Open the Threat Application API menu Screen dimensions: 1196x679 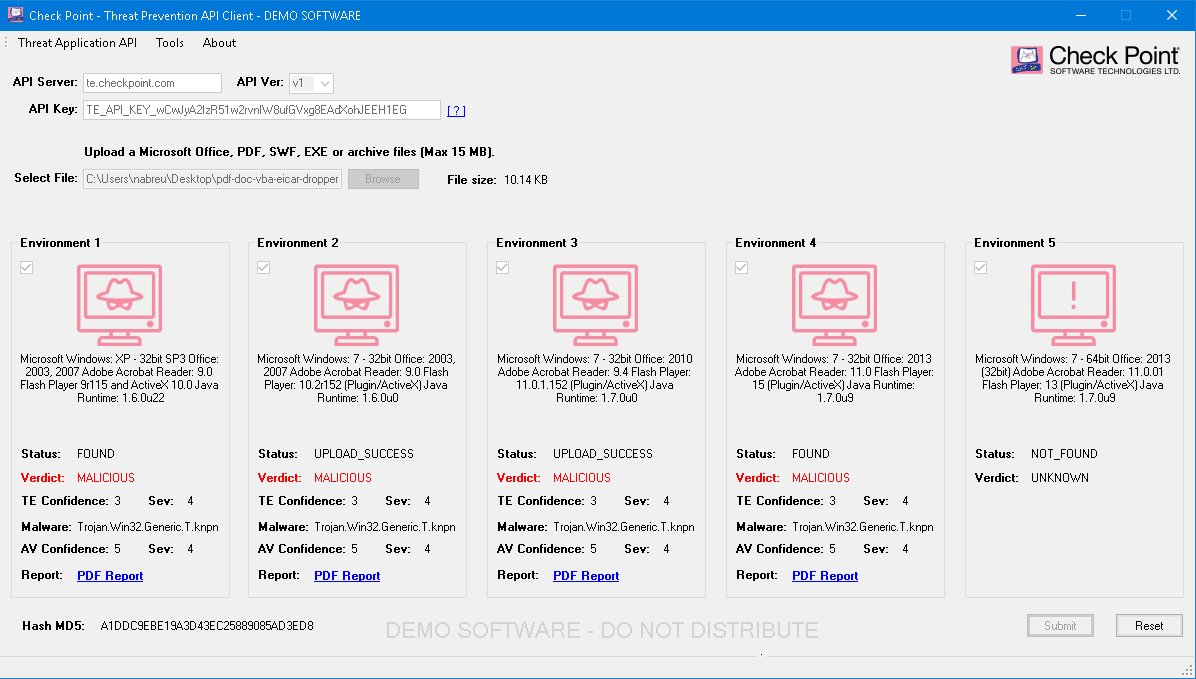coord(77,42)
